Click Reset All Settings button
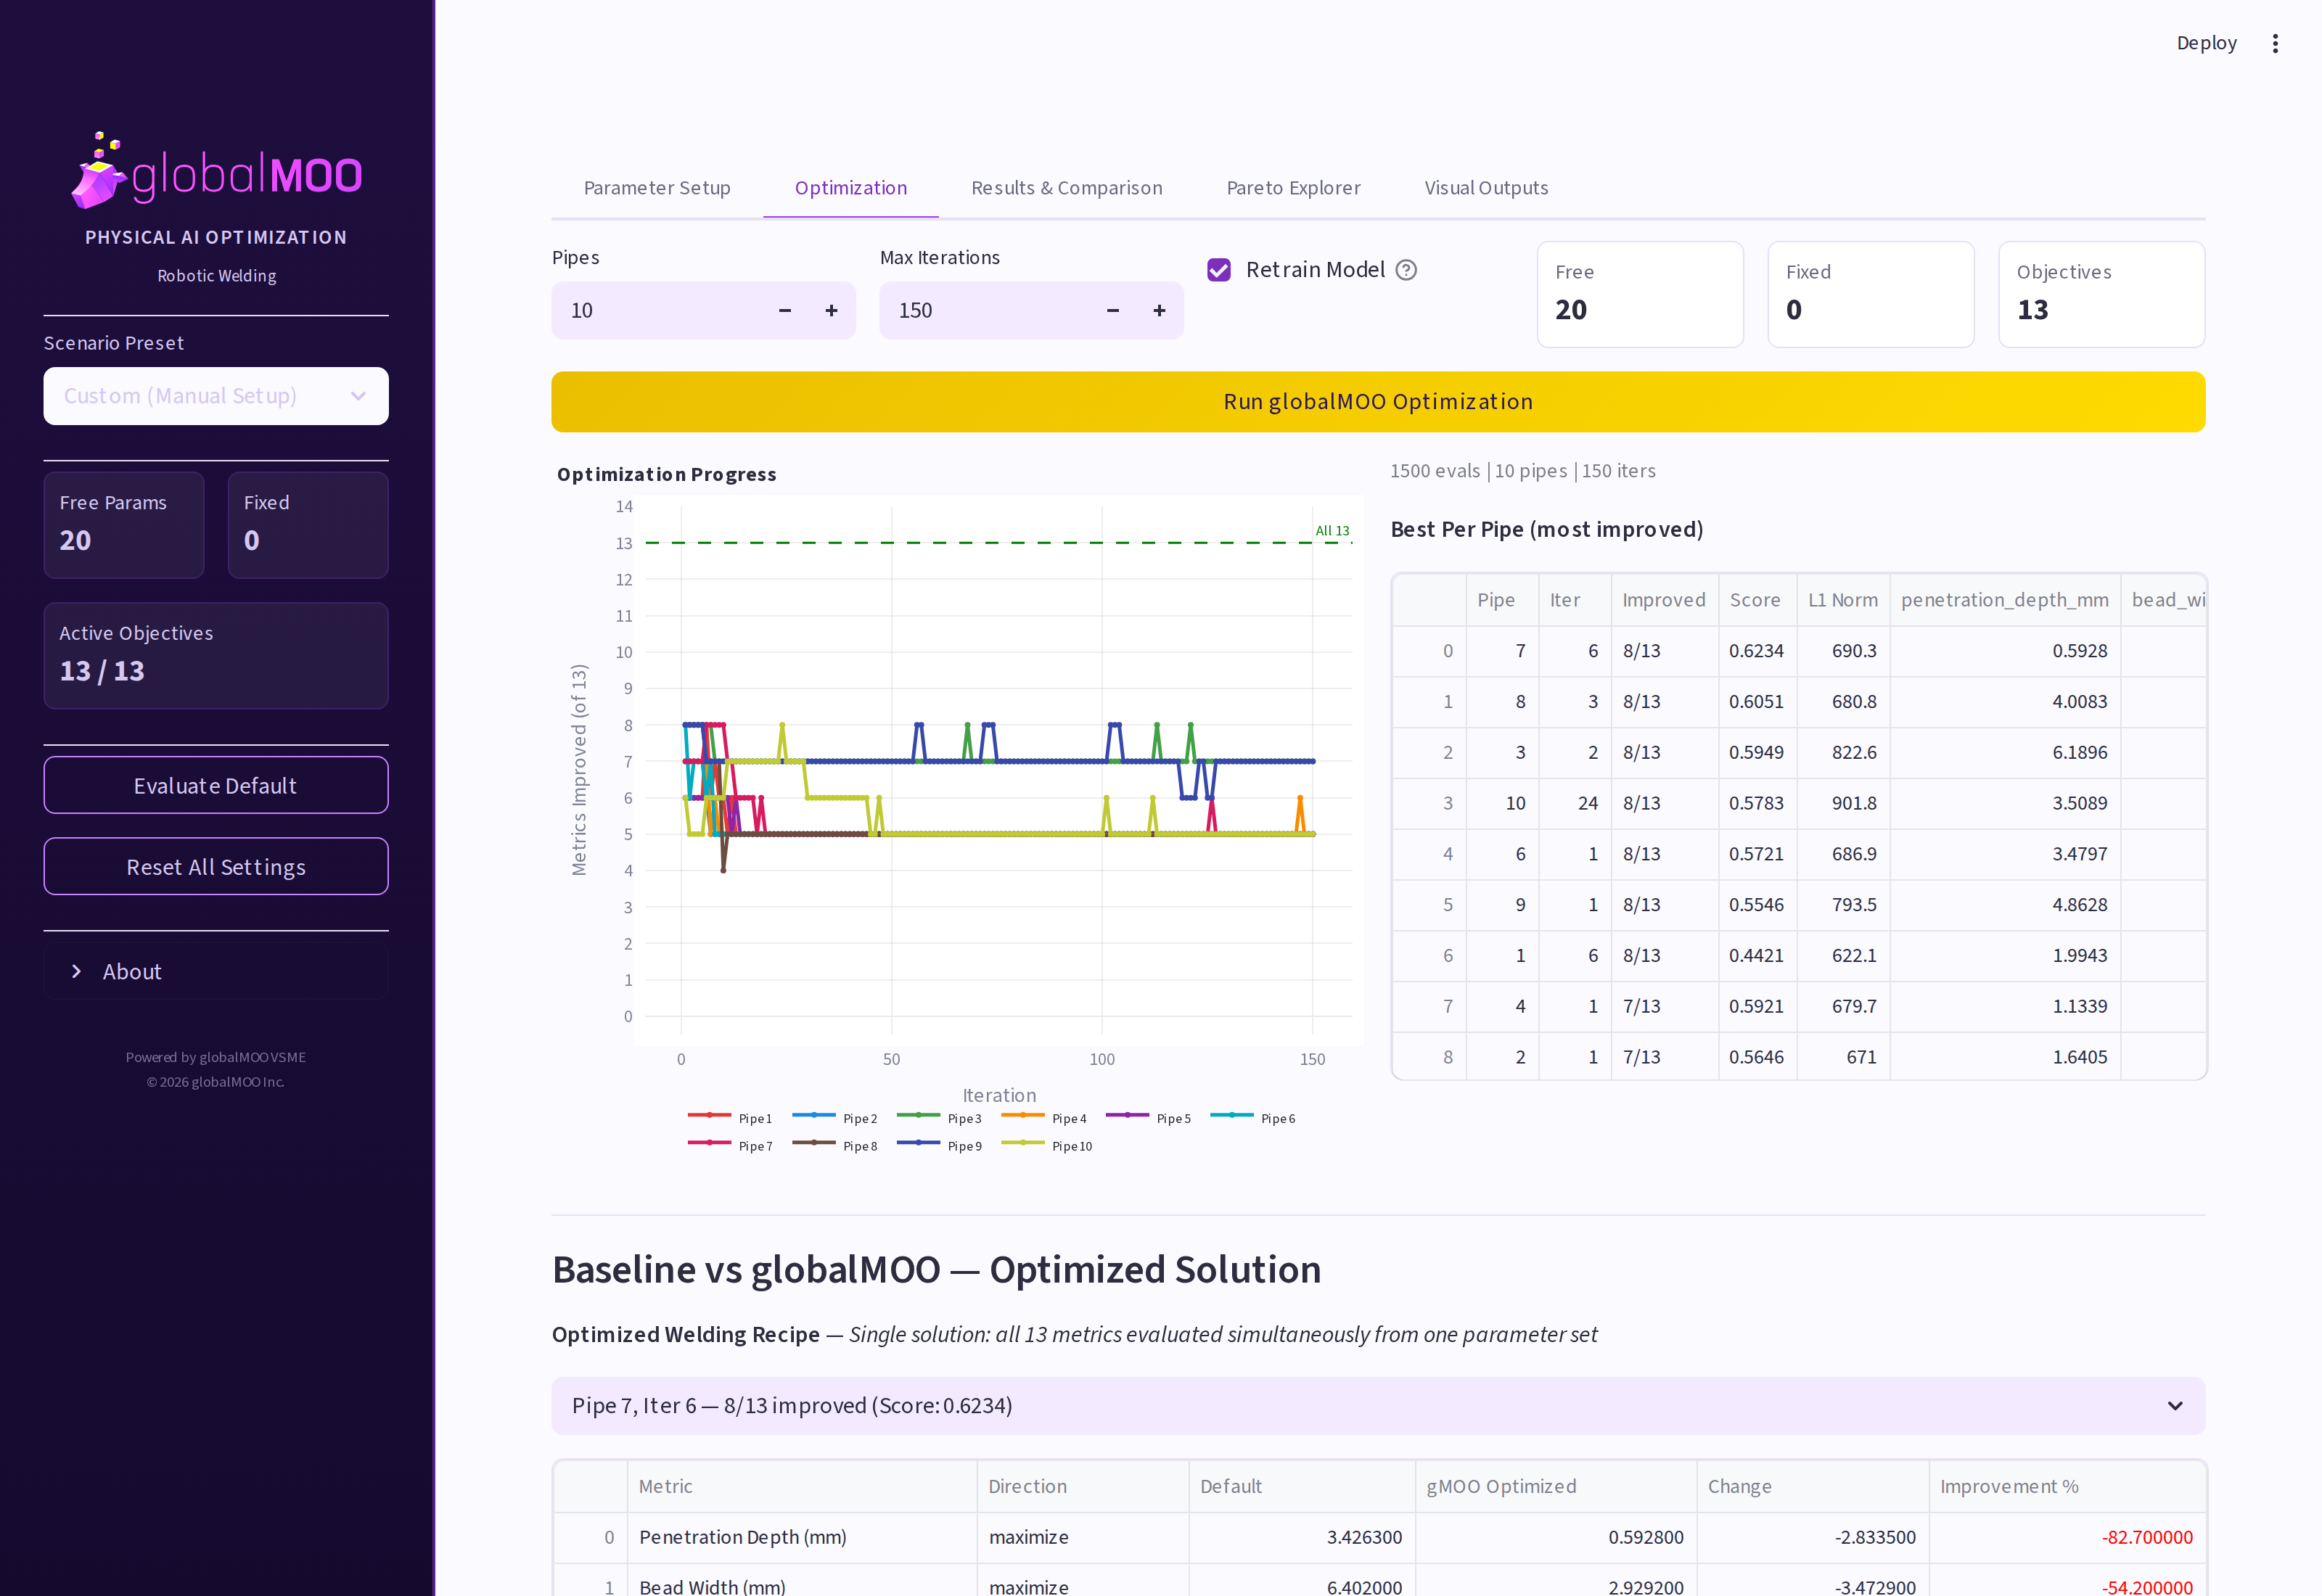The image size is (2322, 1596). [x=216, y=866]
